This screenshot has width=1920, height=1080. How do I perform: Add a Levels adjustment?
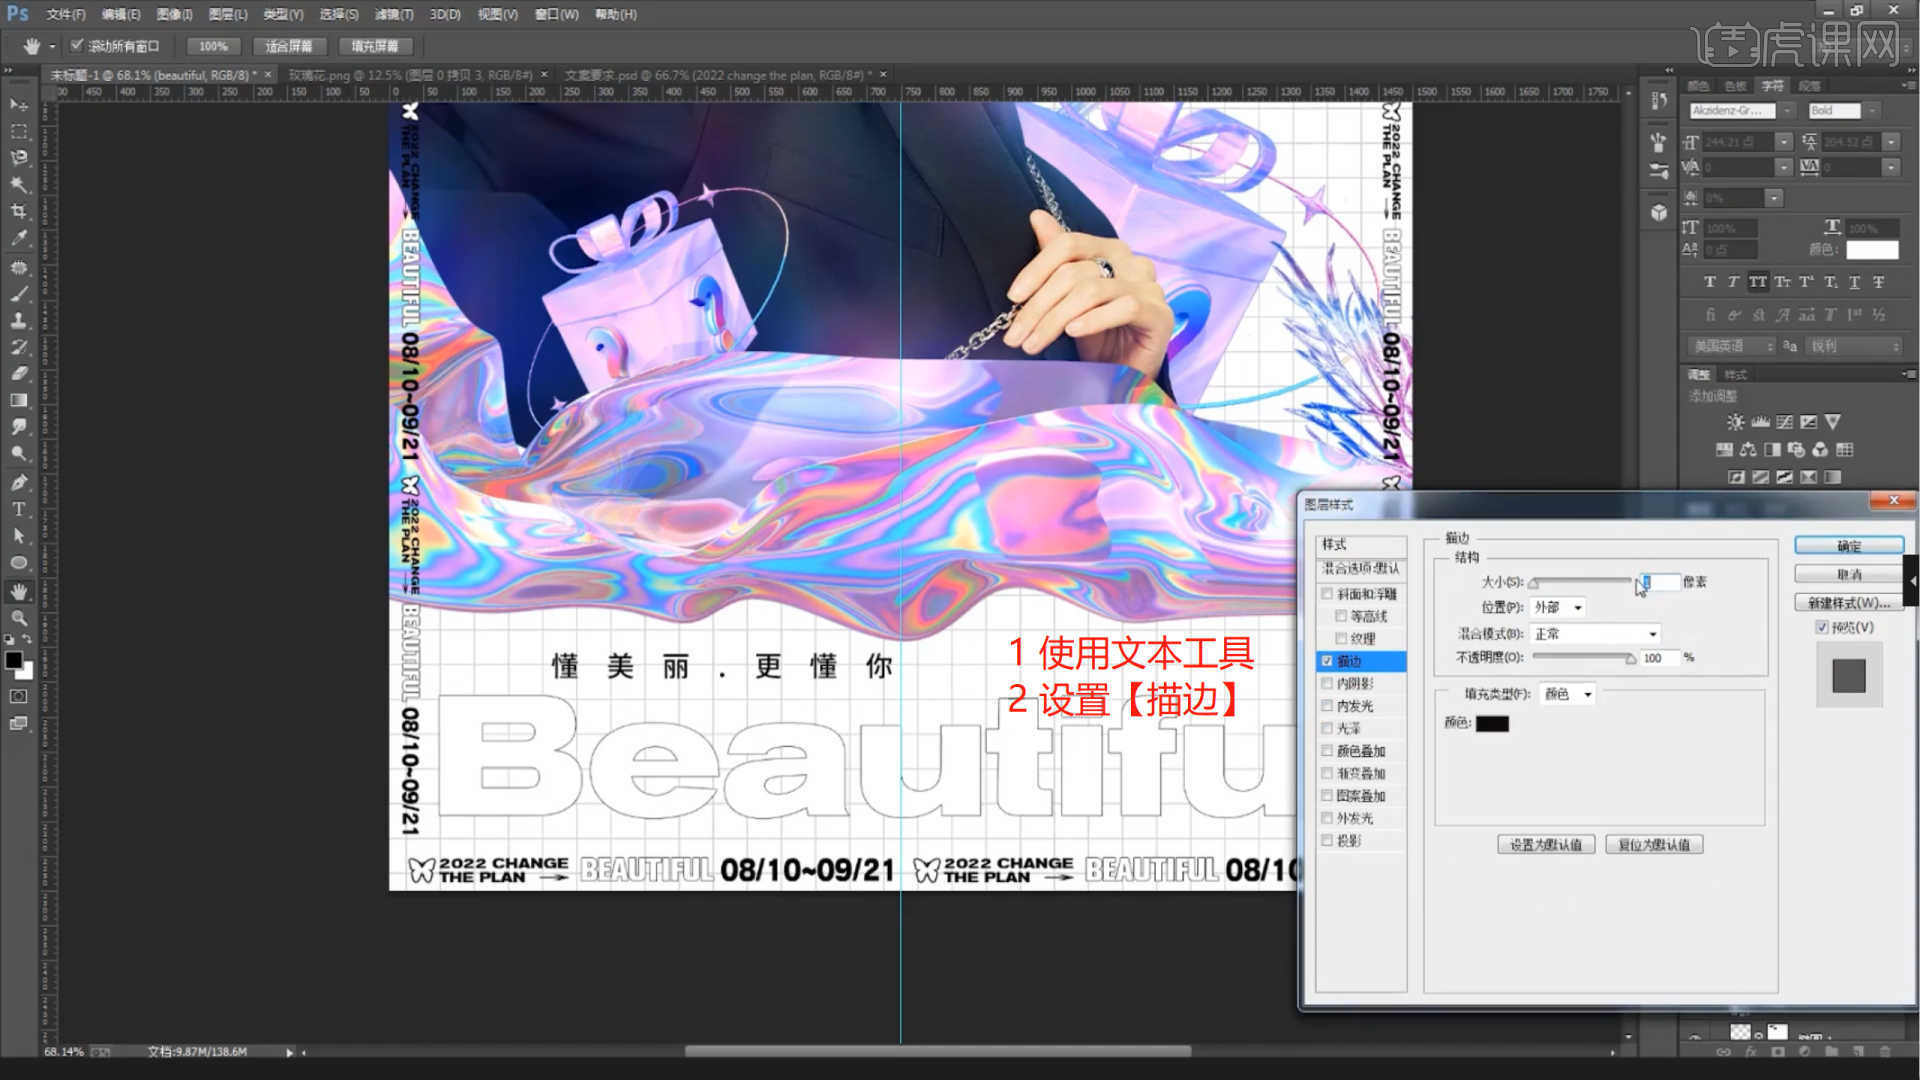point(1760,423)
